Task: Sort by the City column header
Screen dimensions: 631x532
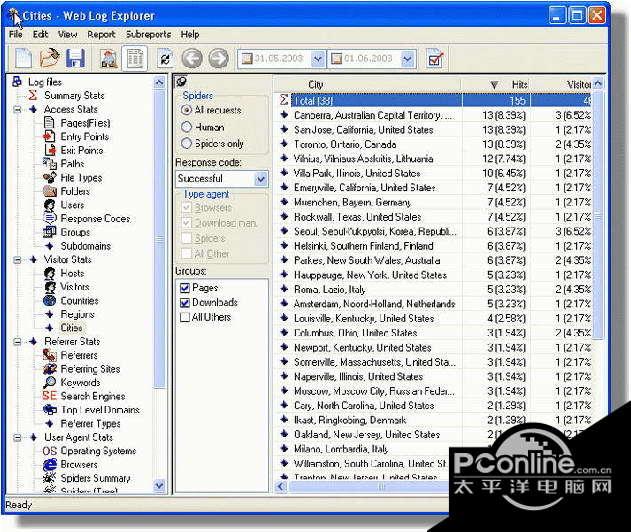Action: [367, 85]
